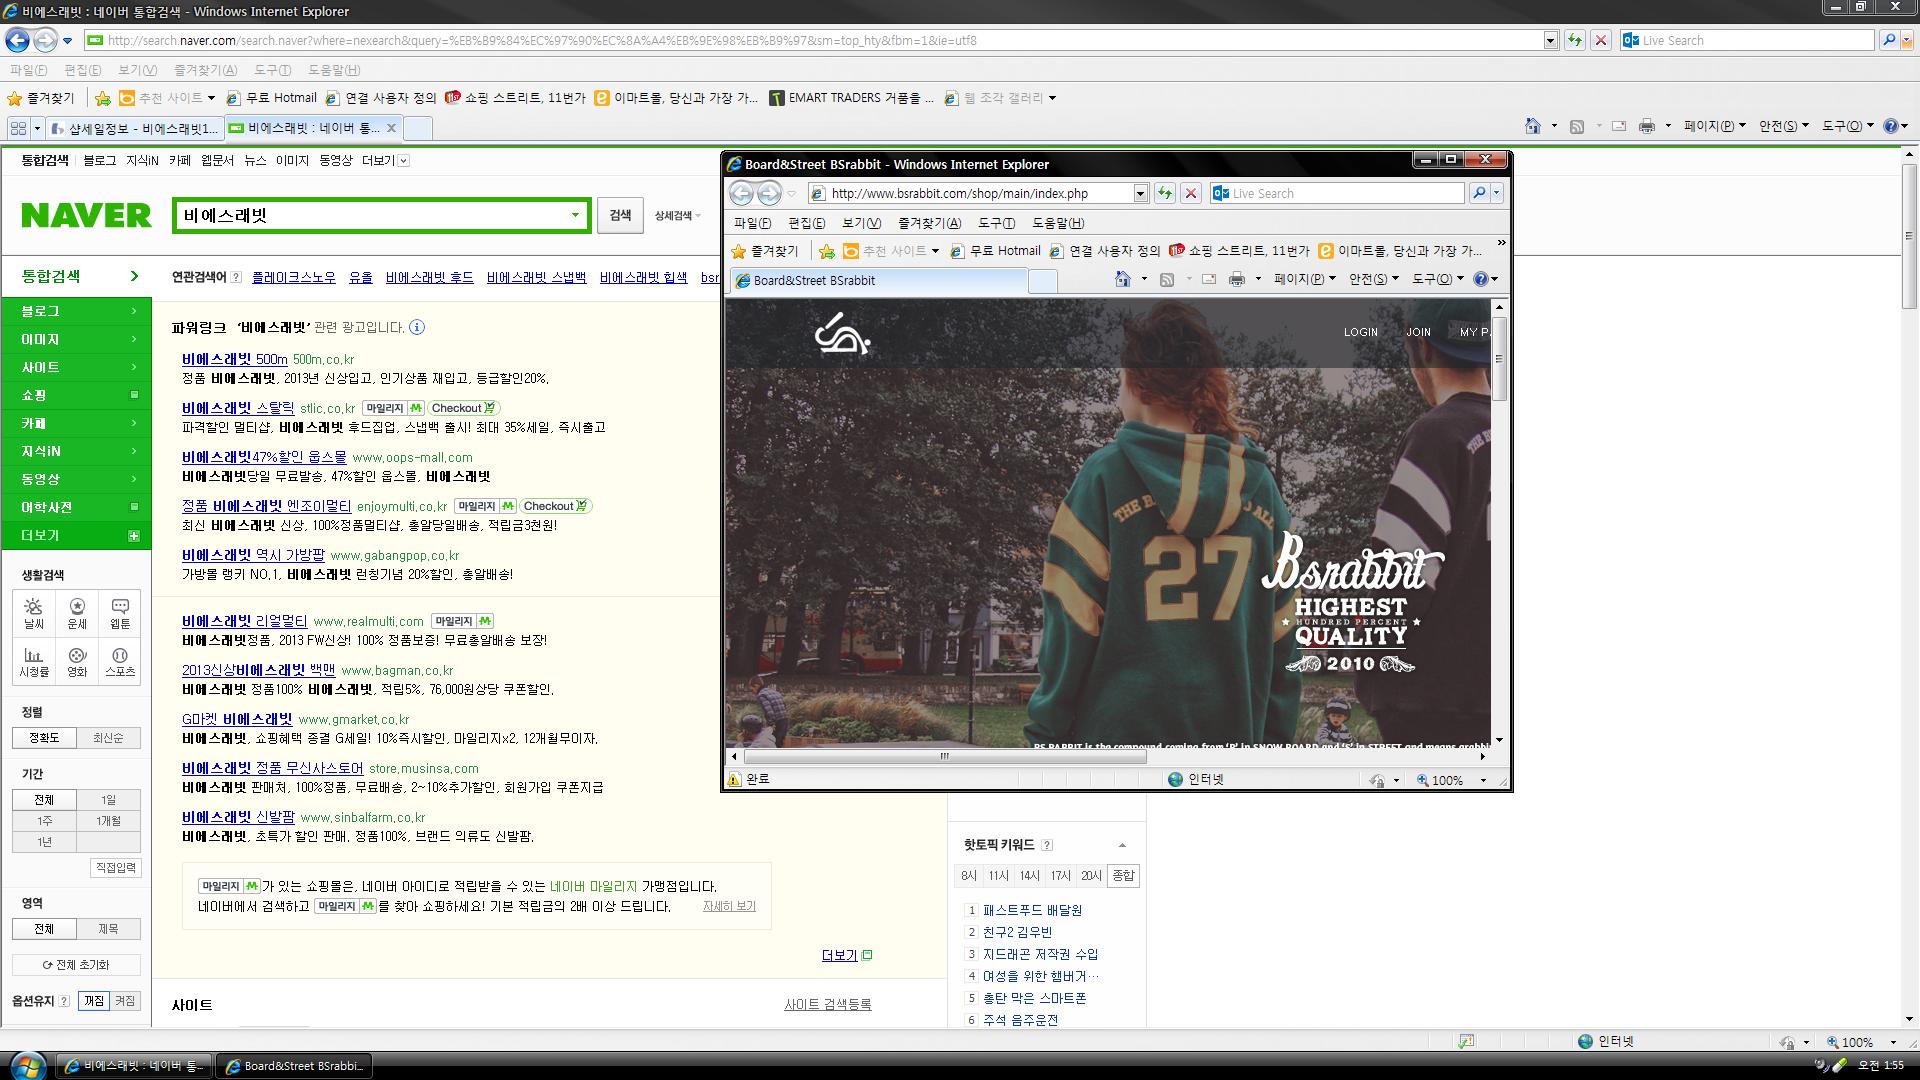Expand the 더보기 sidebar category
This screenshot has width=1920, height=1080.
coord(76,535)
